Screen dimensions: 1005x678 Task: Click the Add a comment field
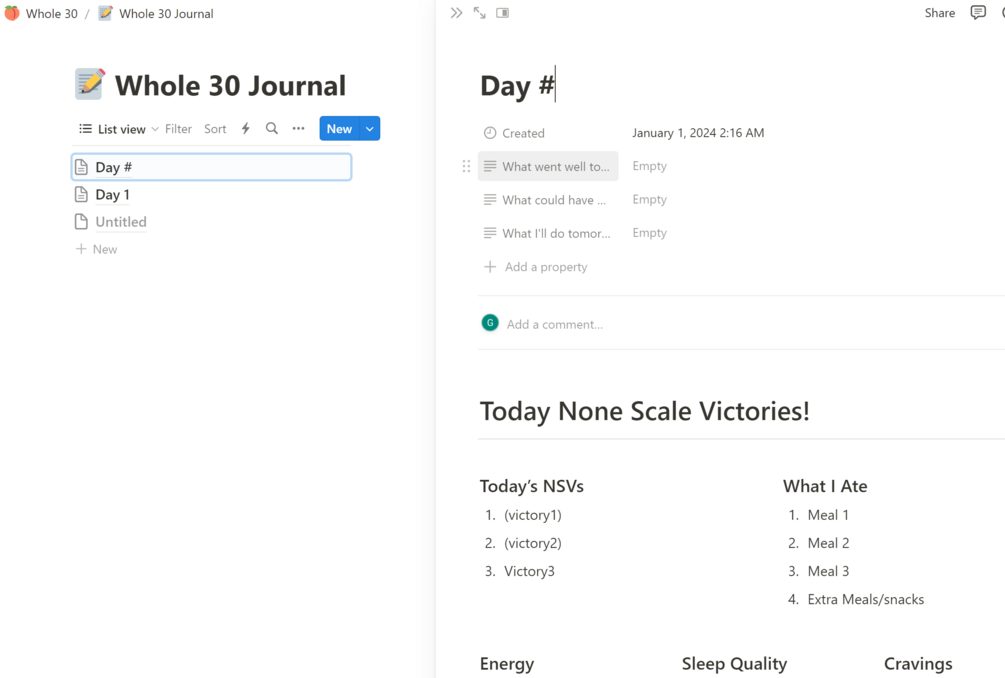pyautogui.click(x=555, y=324)
